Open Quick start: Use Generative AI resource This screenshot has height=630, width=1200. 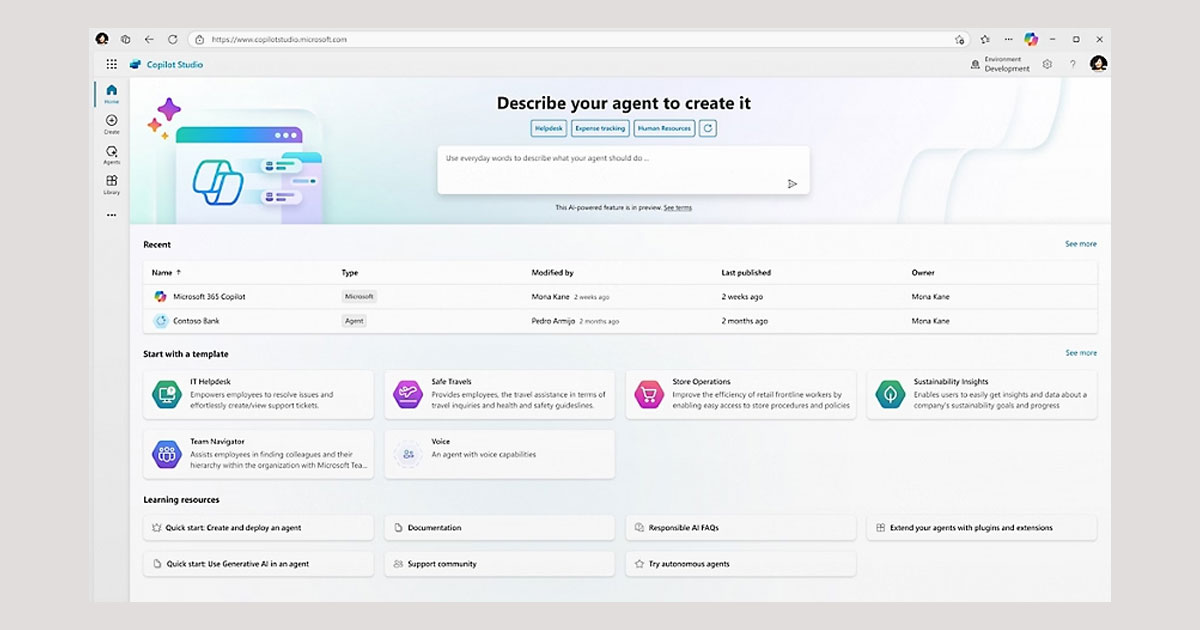(258, 564)
